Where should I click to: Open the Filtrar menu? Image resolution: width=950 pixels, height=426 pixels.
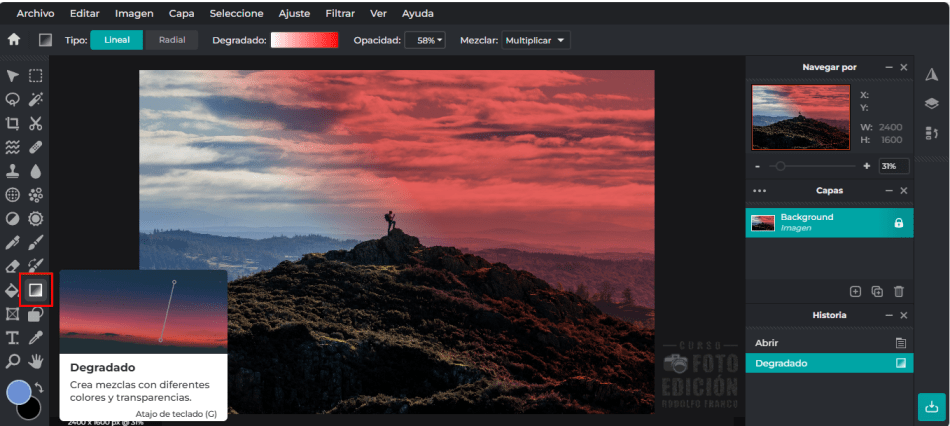coord(341,14)
